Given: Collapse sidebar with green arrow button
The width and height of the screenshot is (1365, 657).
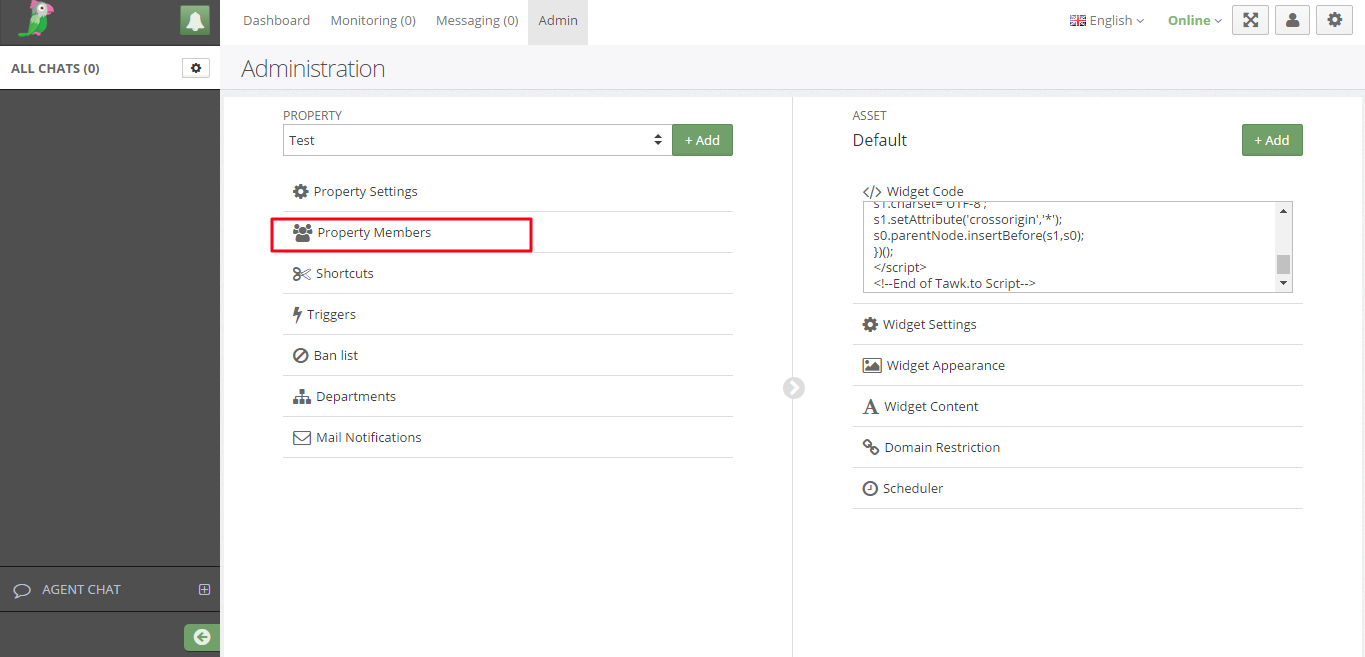Looking at the screenshot, I should tap(202, 637).
